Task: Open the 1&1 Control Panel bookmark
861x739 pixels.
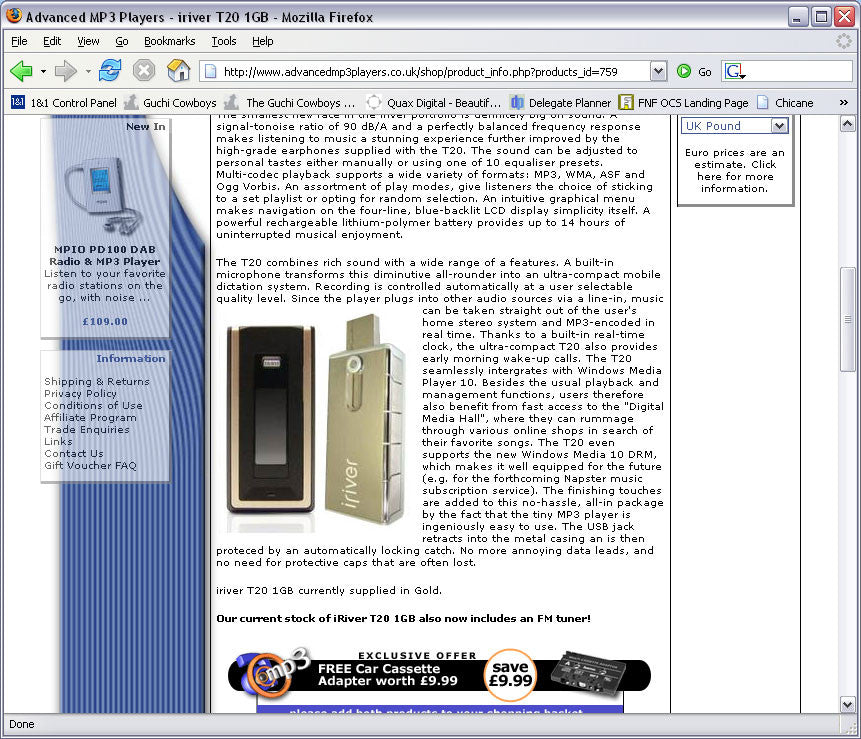Action: pyautogui.click(x=64, y=102)
